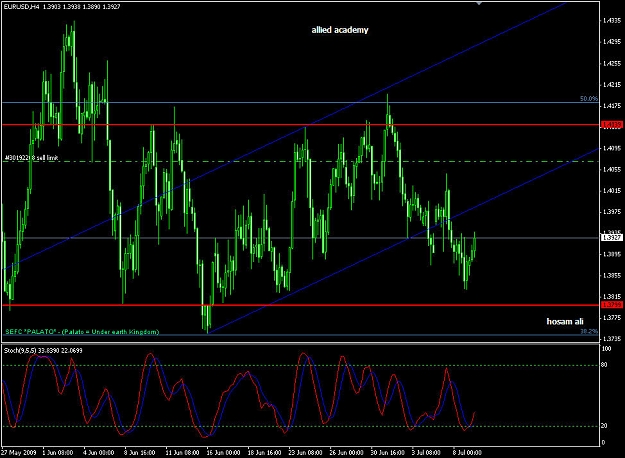The image size is (625, 458).
Task: Click the red 1.3799 price tag
Action: pyautogui.click(x=611, y=305)
